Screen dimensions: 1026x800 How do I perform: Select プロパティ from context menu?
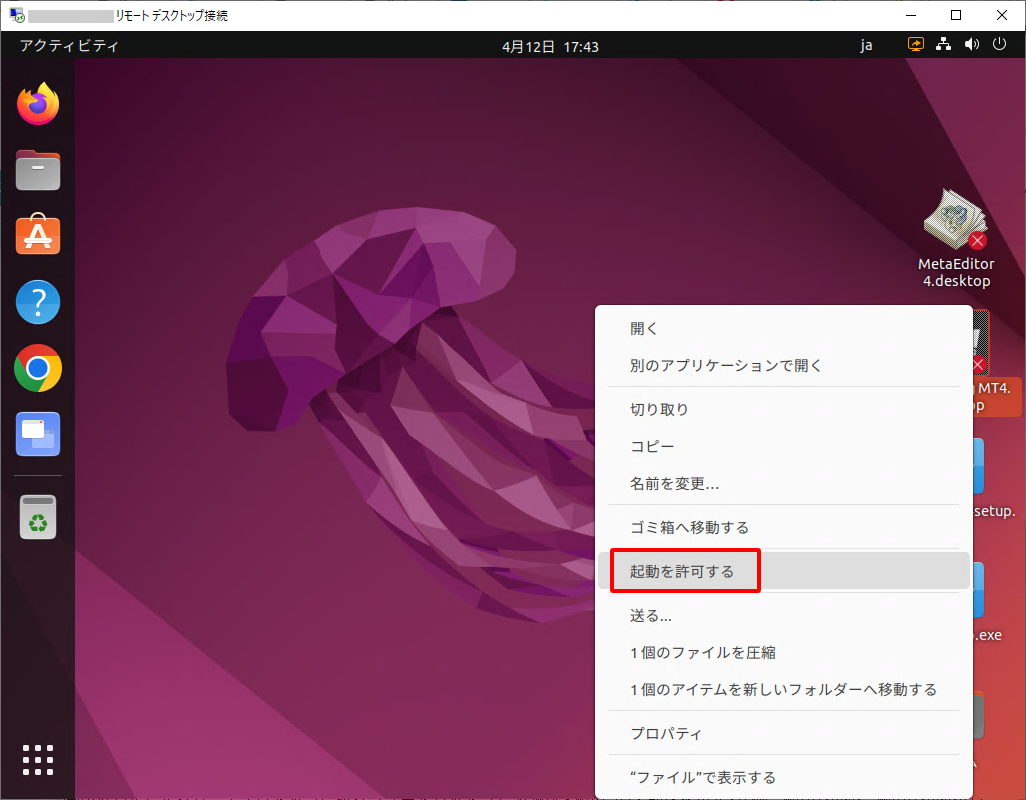666,733
